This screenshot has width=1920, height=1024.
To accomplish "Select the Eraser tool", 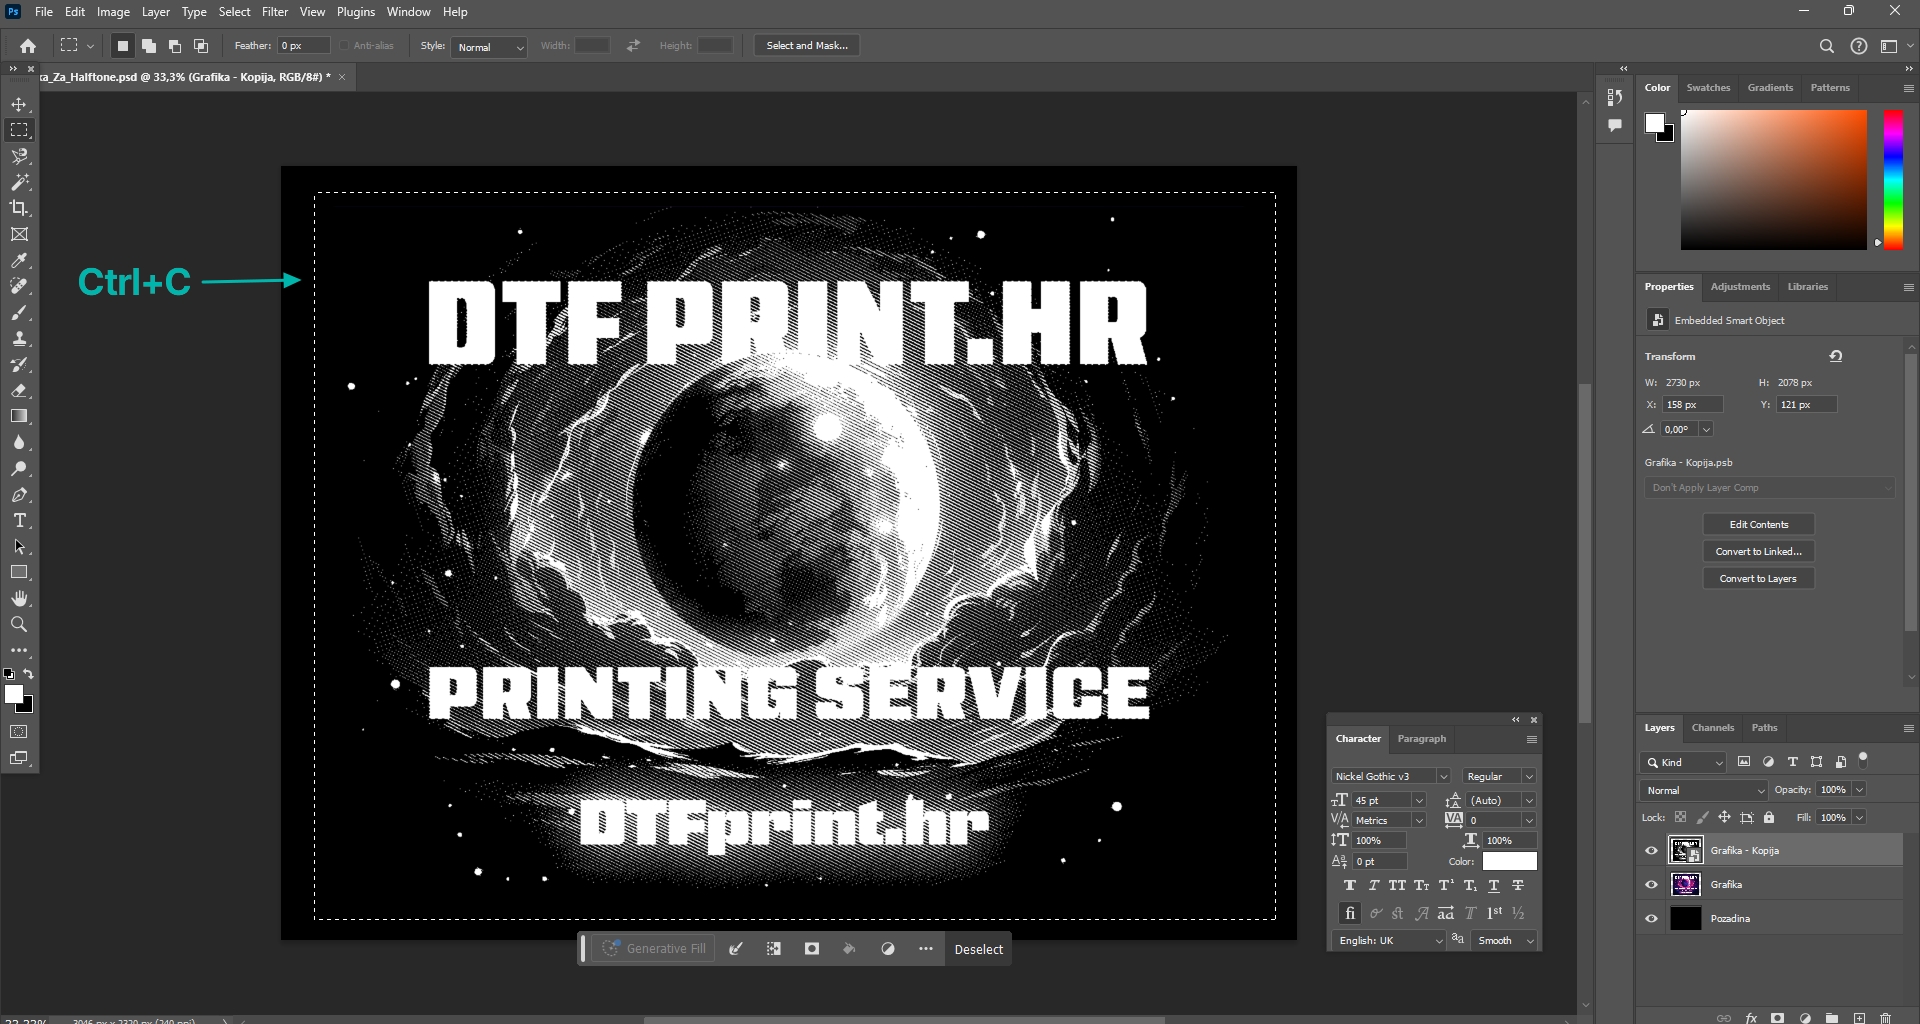I will pos(19,390).
